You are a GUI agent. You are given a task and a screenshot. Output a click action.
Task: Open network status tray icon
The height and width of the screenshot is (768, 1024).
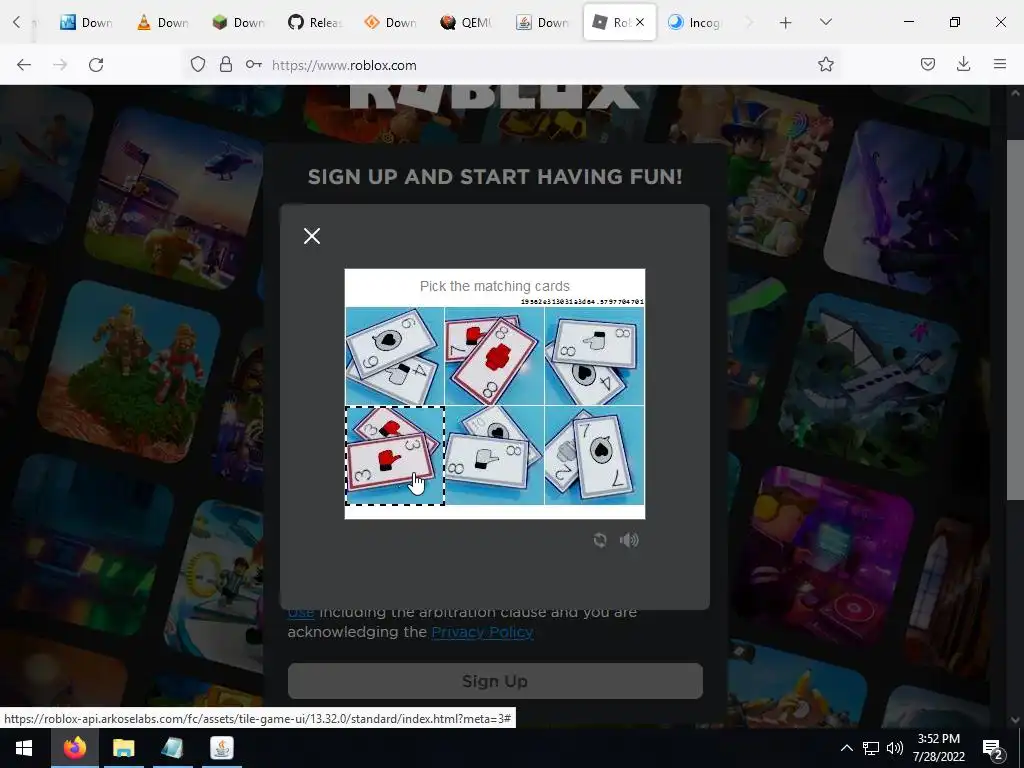pyautogui.click(x=871, y=748)
